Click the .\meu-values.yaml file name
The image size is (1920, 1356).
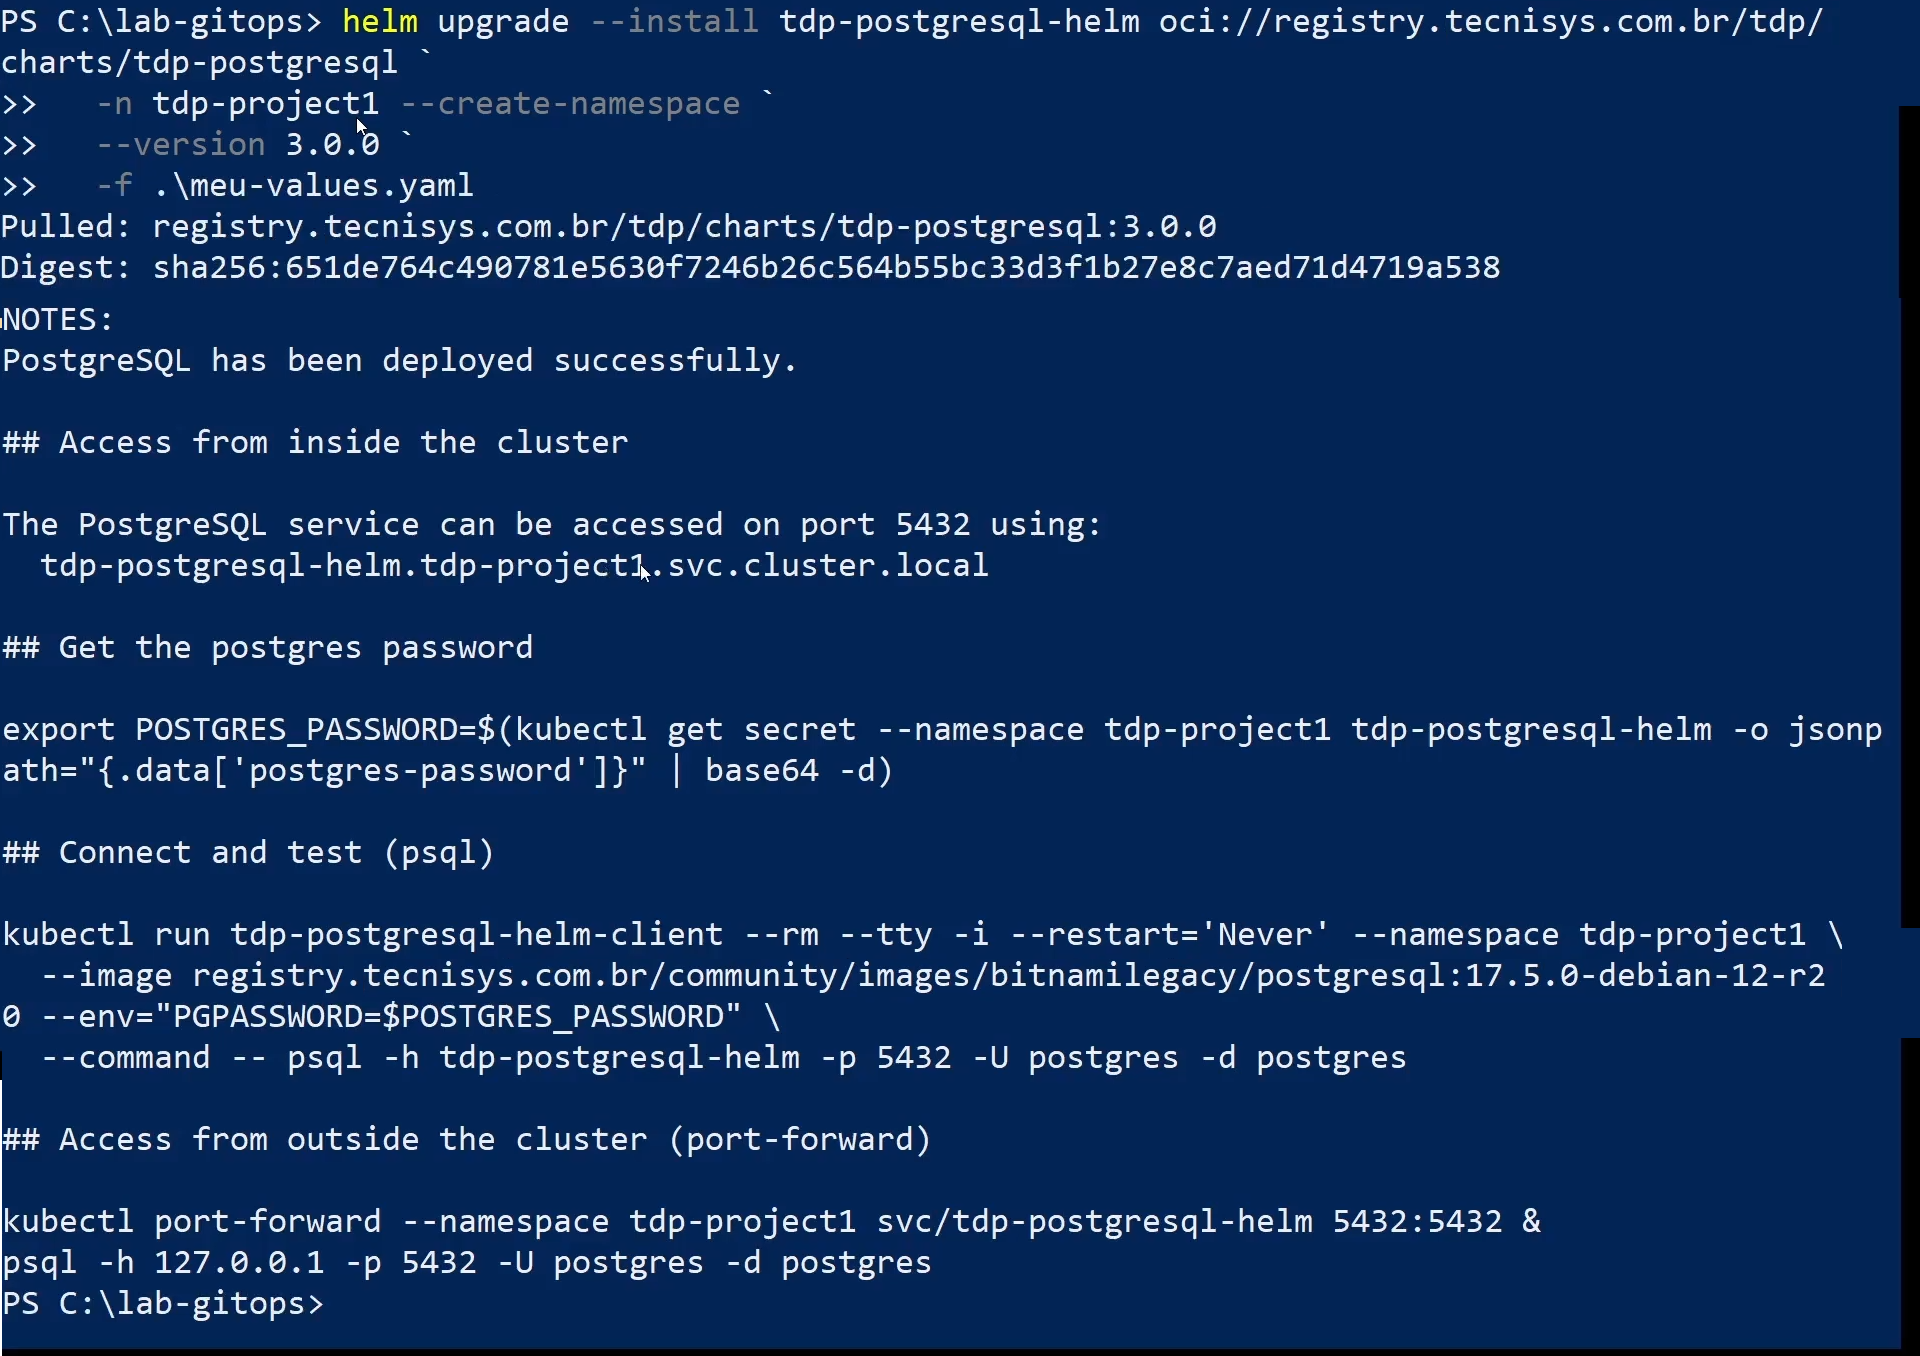point(314,186)
